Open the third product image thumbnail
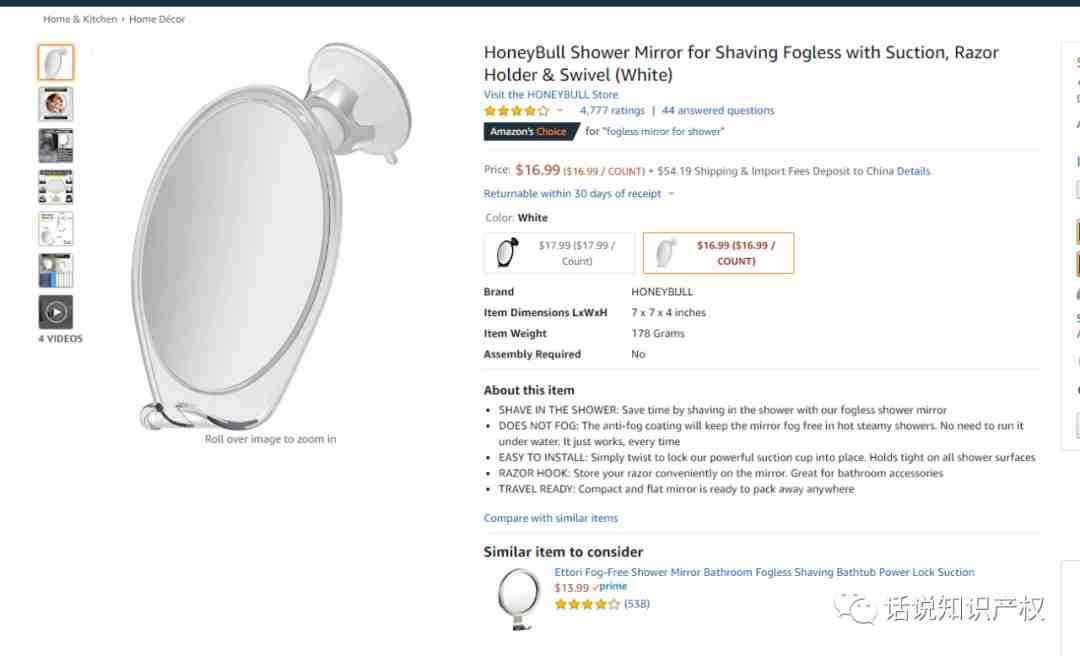This screenshot has width=1080, height=656. coord(56,145)
